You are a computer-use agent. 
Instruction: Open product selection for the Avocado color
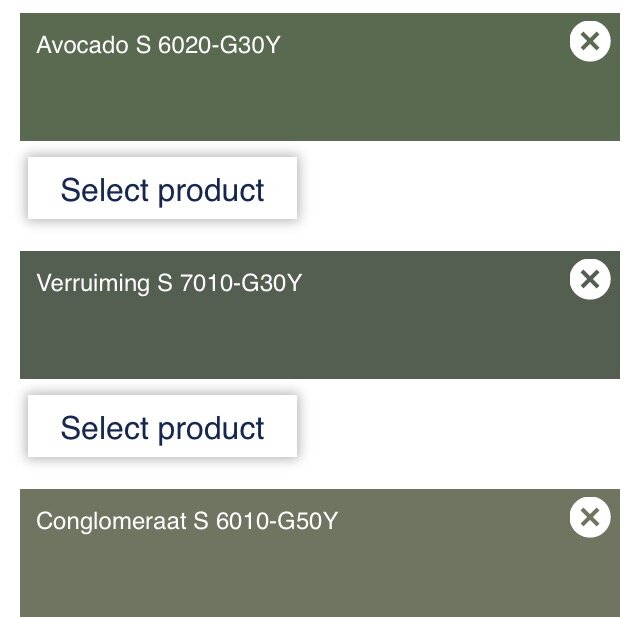pyautogui.click(x=162, y=188)
